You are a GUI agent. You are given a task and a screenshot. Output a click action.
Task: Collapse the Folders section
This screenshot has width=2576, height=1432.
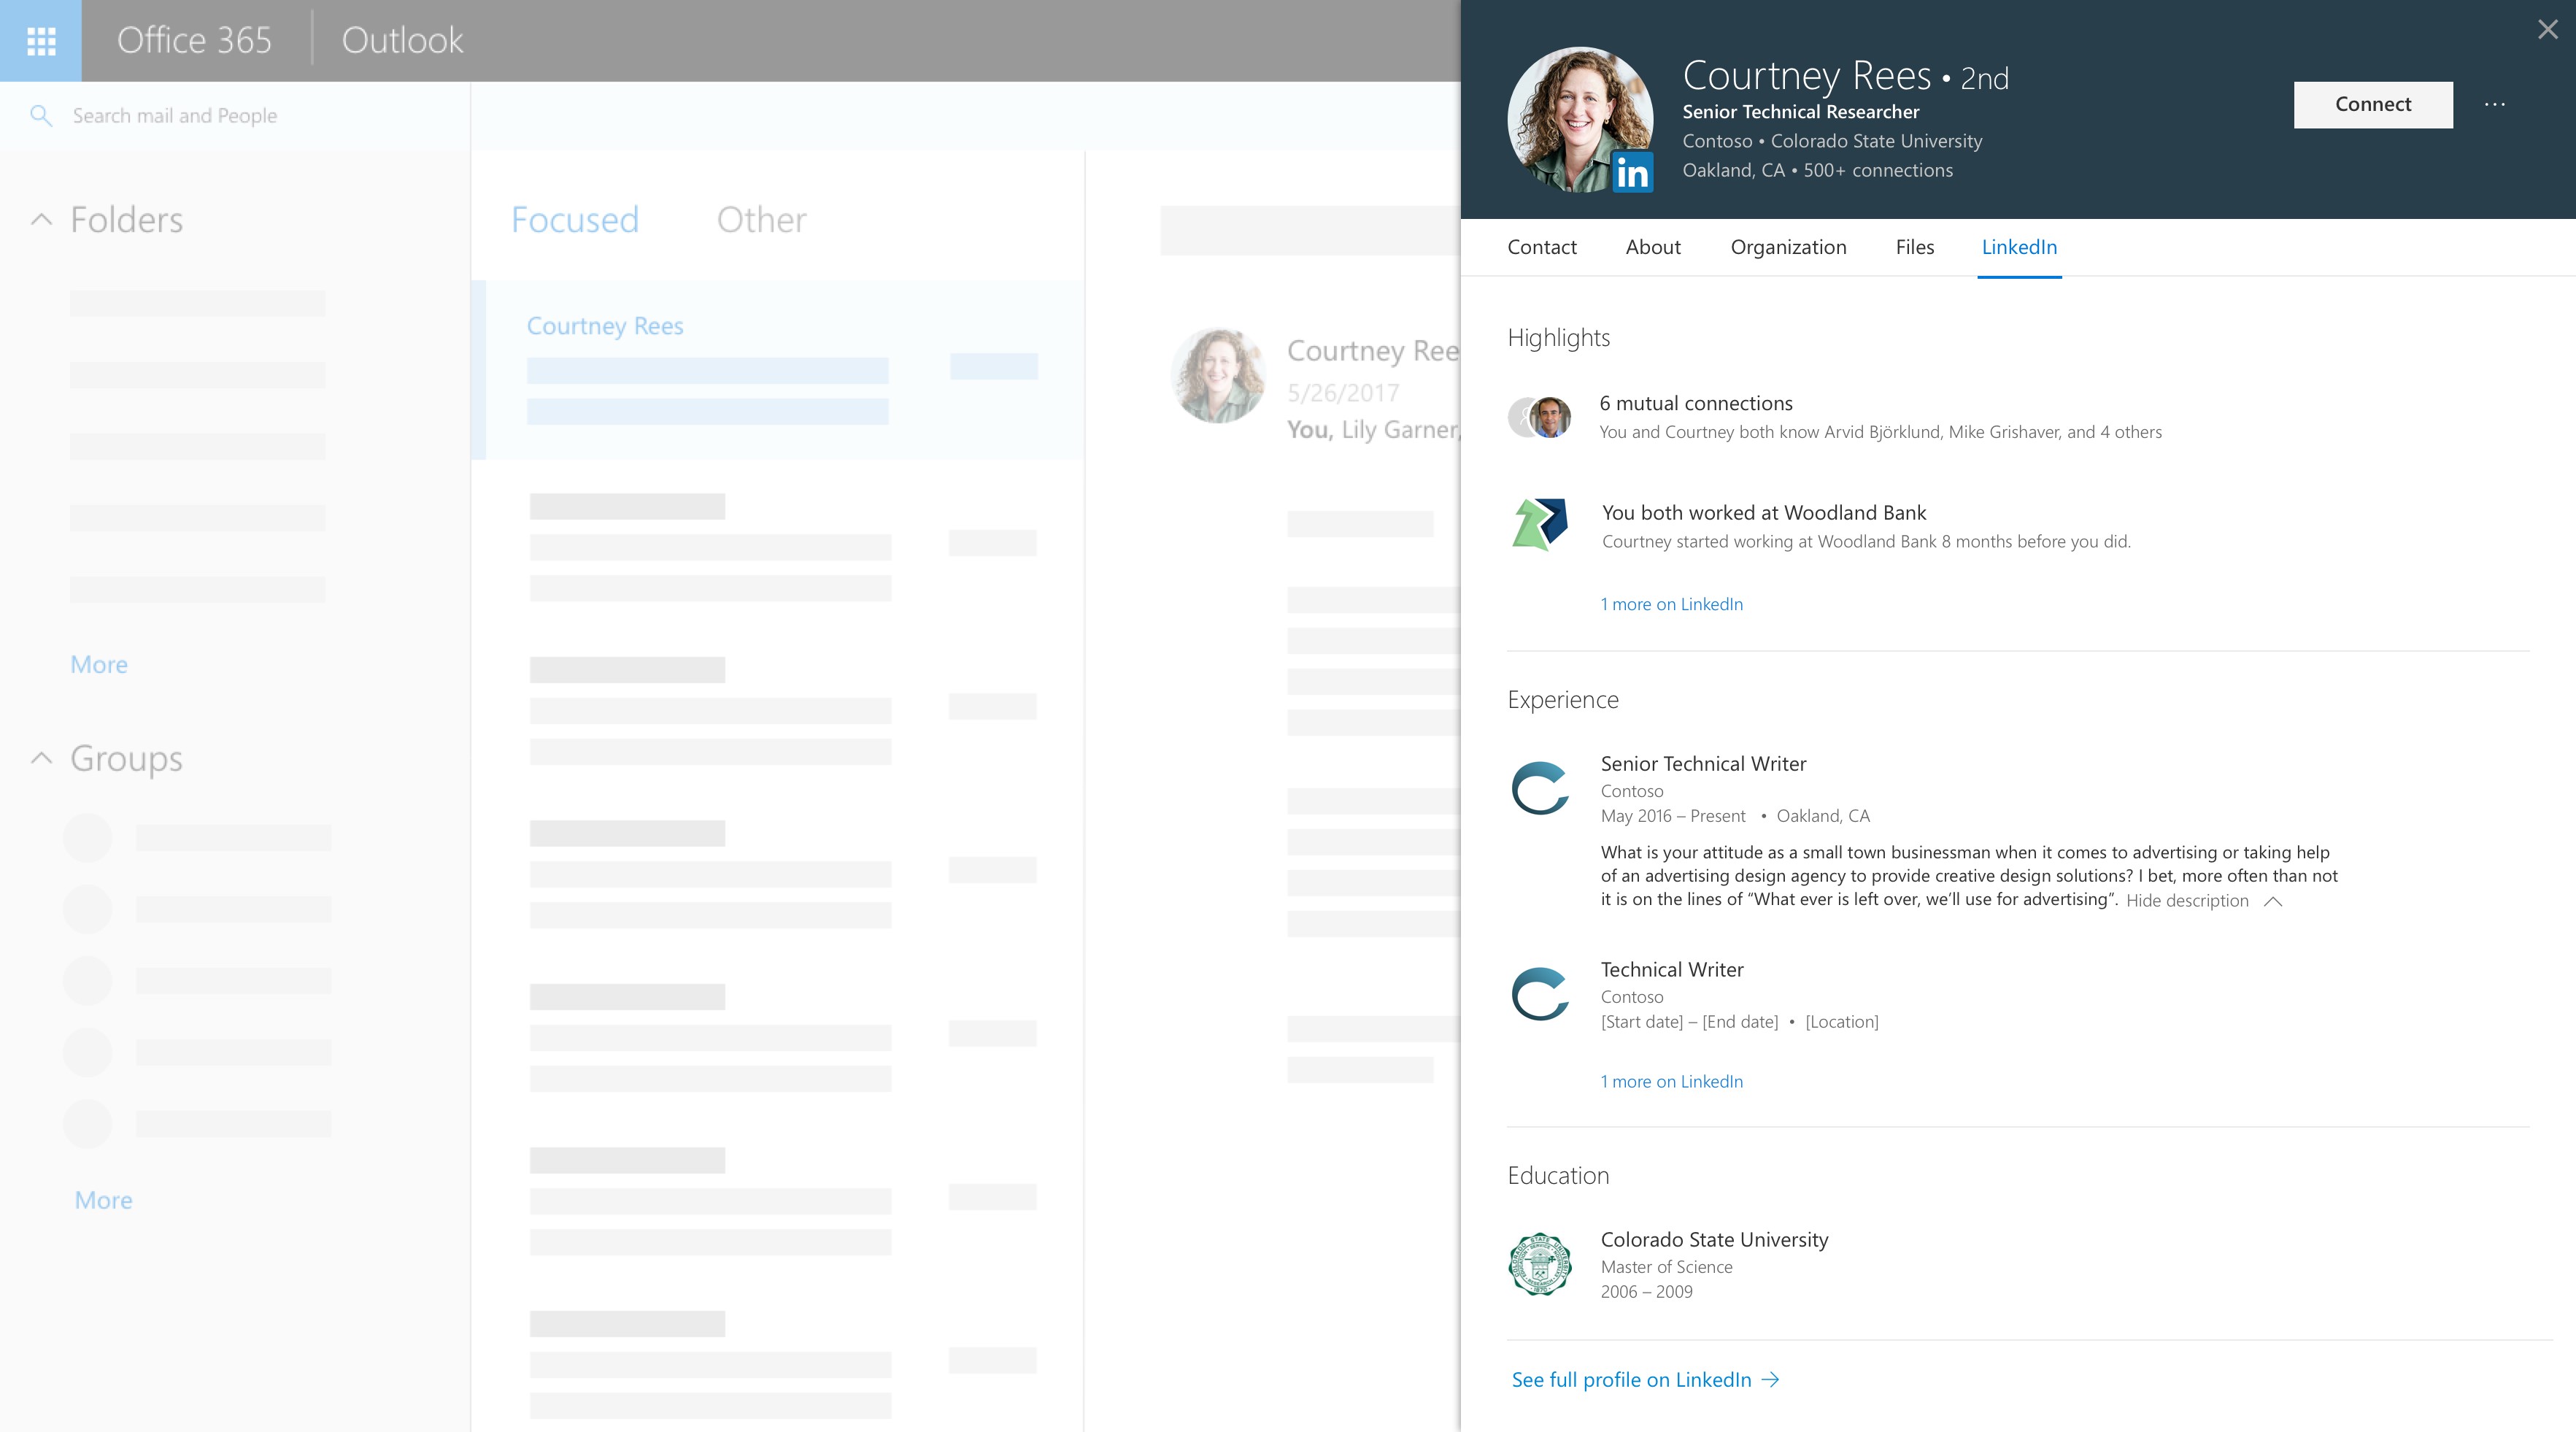coord(41,220)
